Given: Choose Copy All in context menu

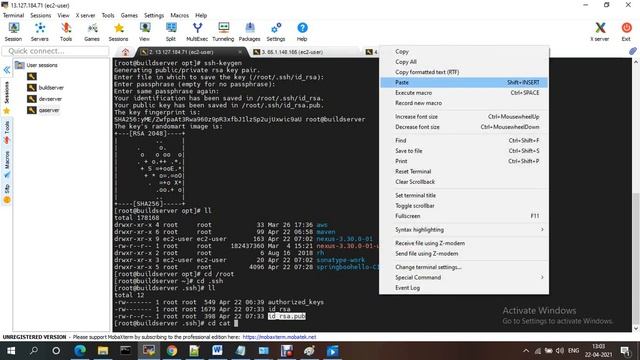Looking at the screenshot, I should [x=464, y=62].
